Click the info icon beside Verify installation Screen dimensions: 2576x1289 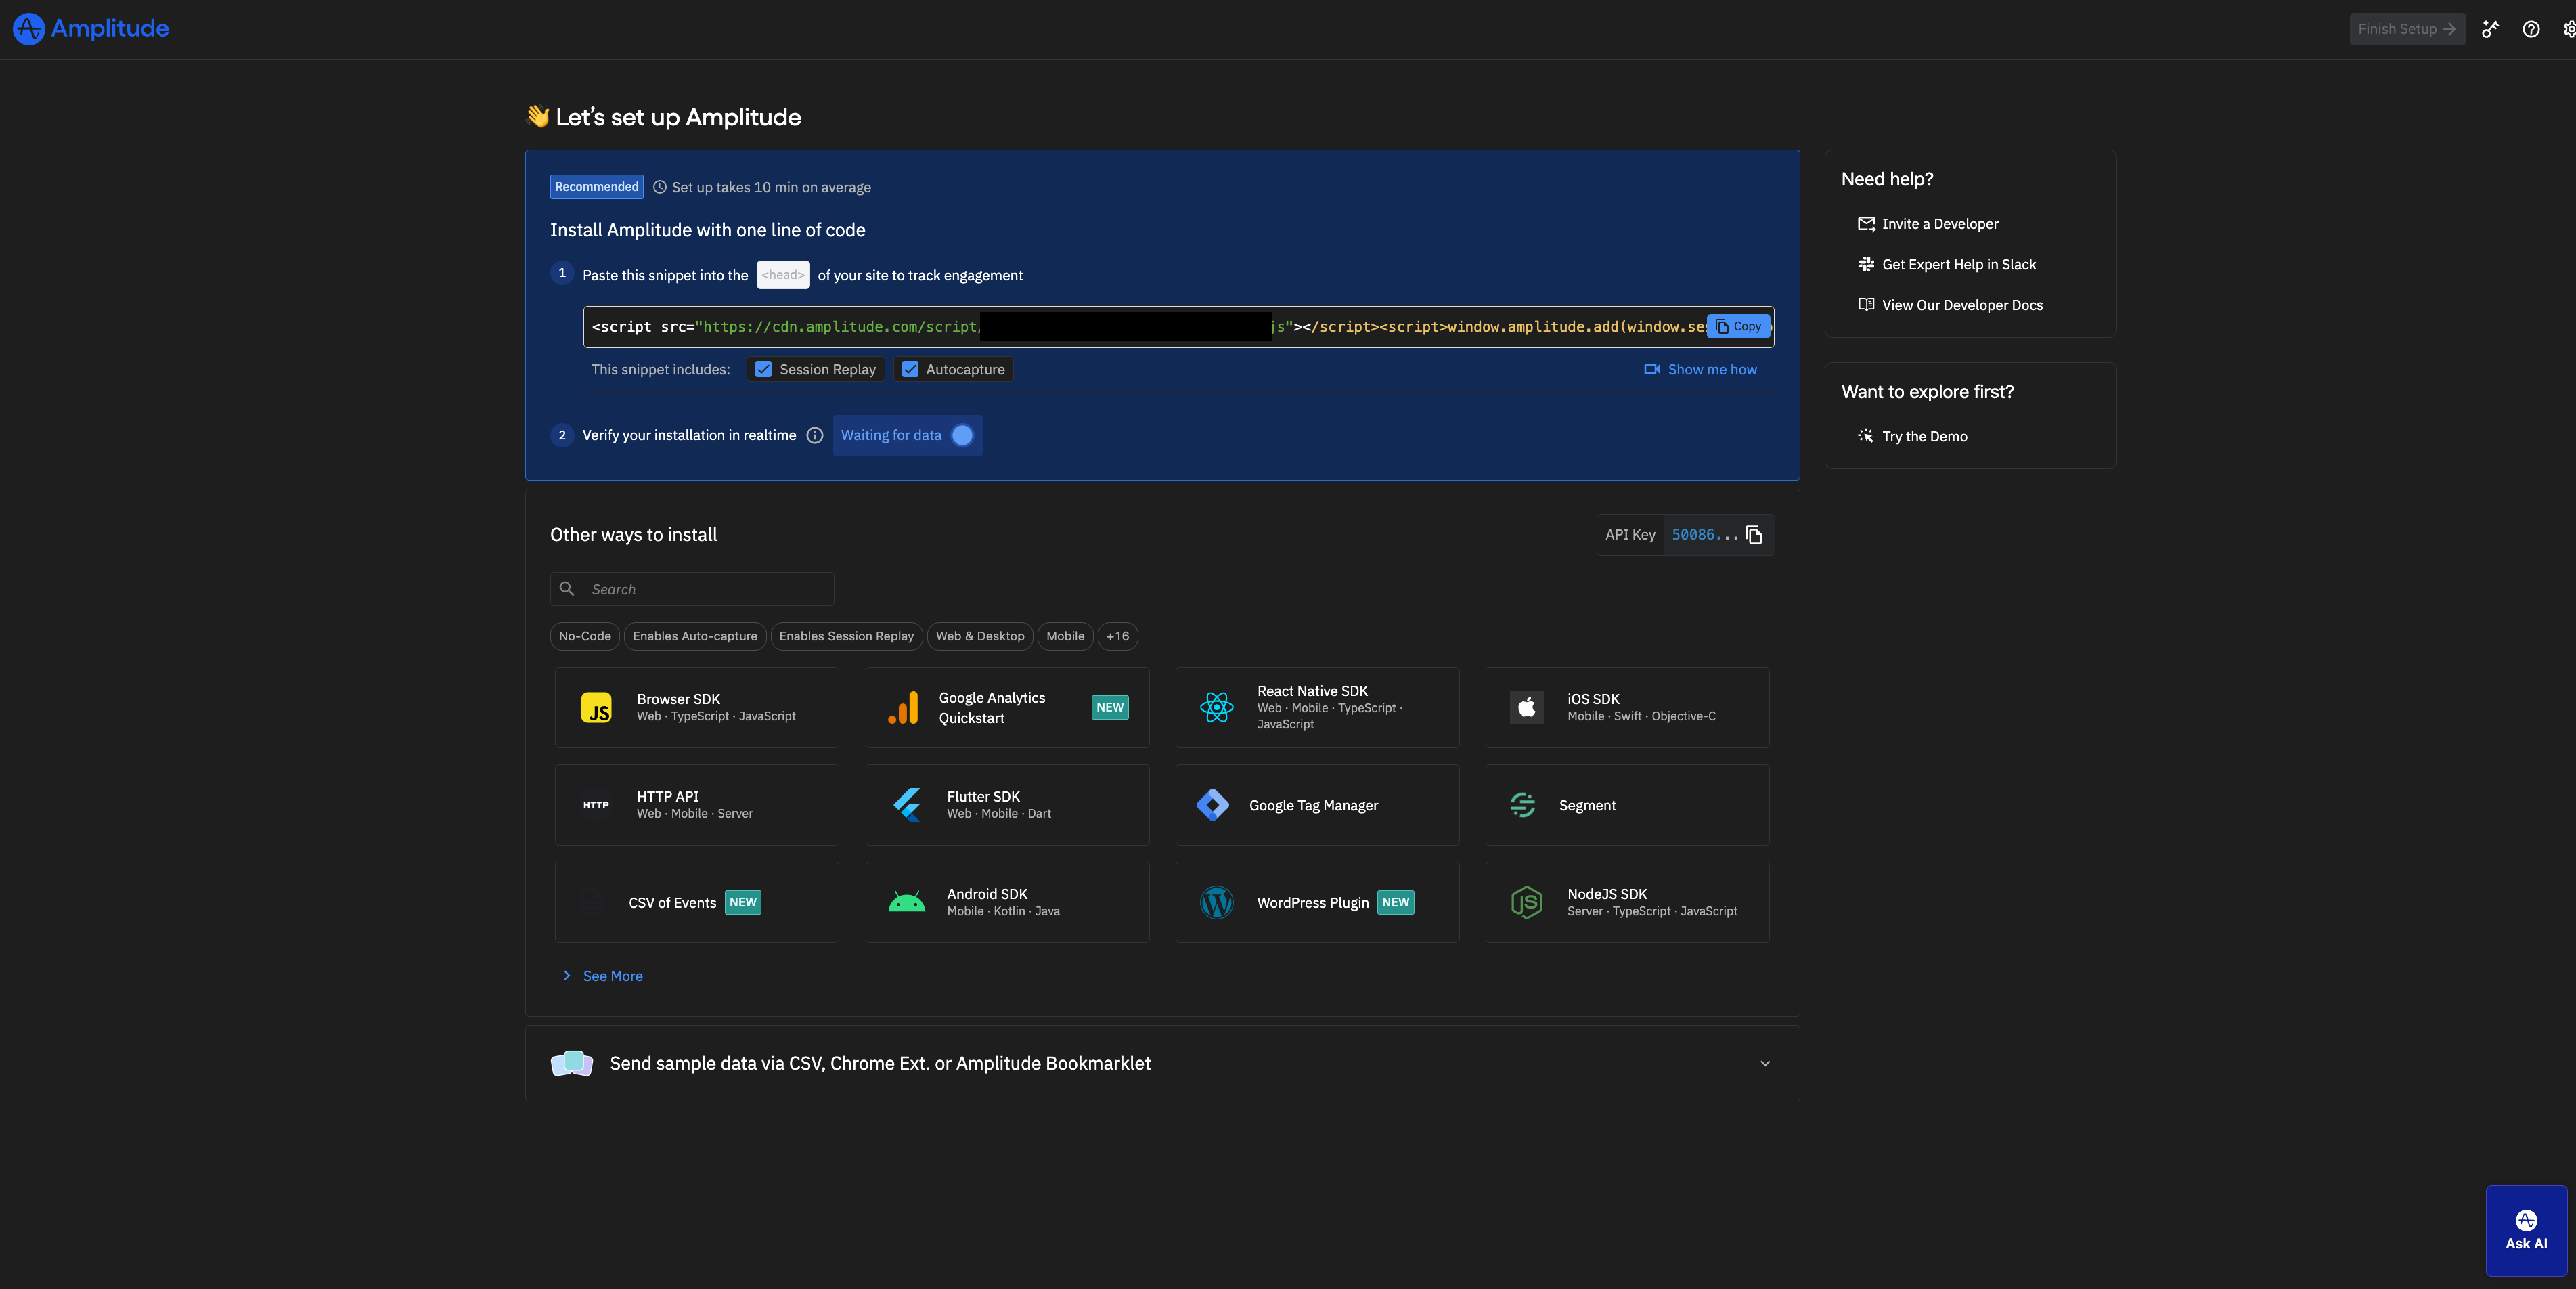click(x=815, y=435)
